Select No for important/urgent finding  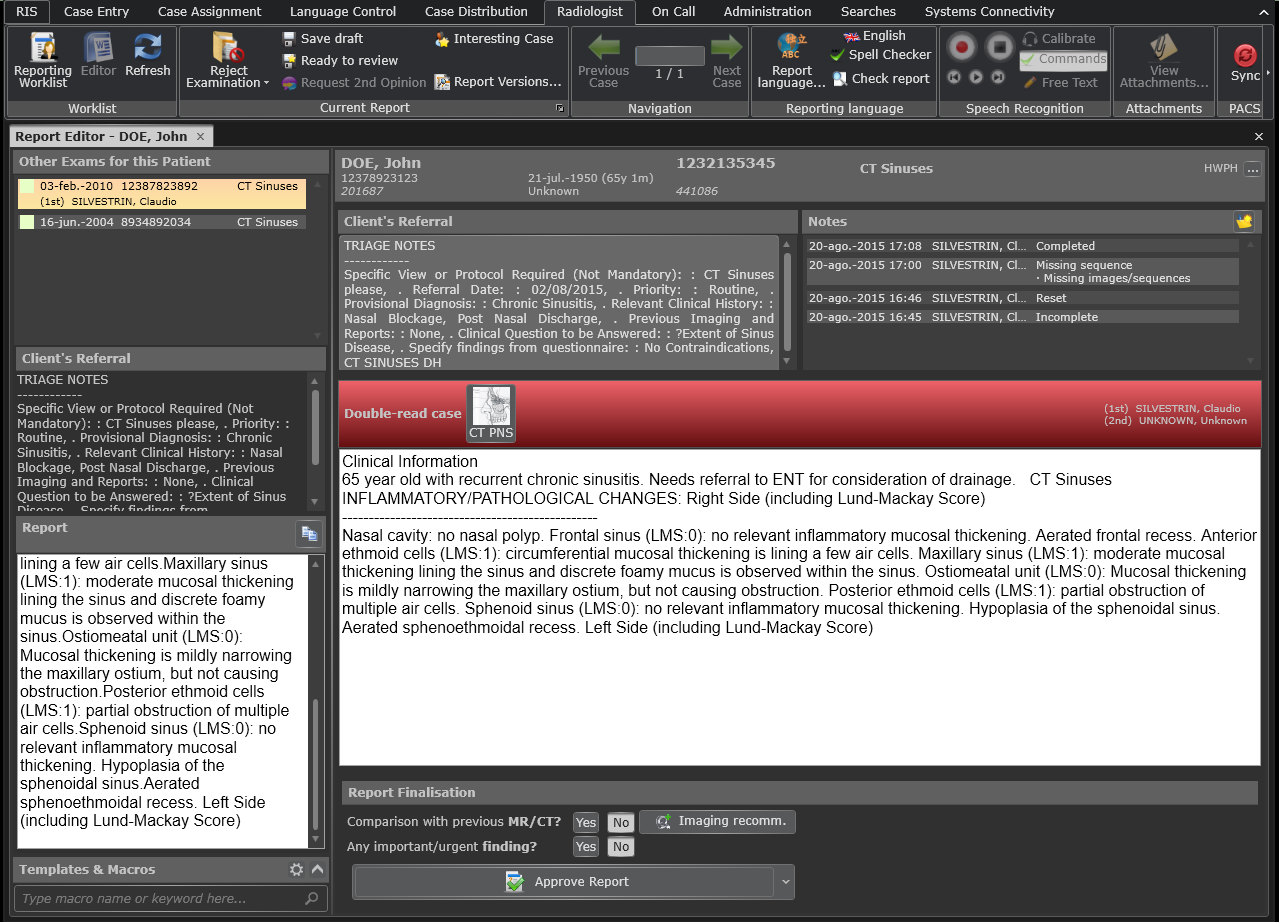(x=621, y=847)
